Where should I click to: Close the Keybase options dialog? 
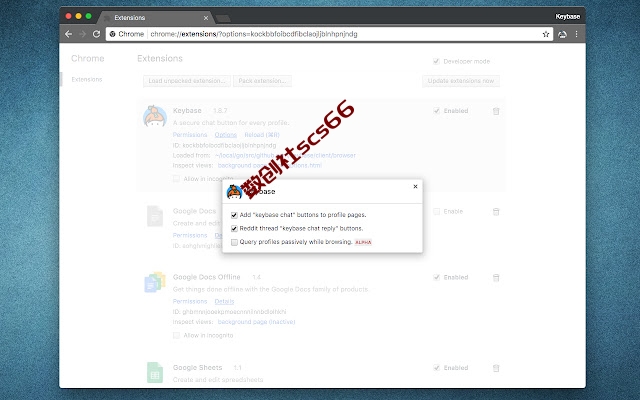click(415, 187)
